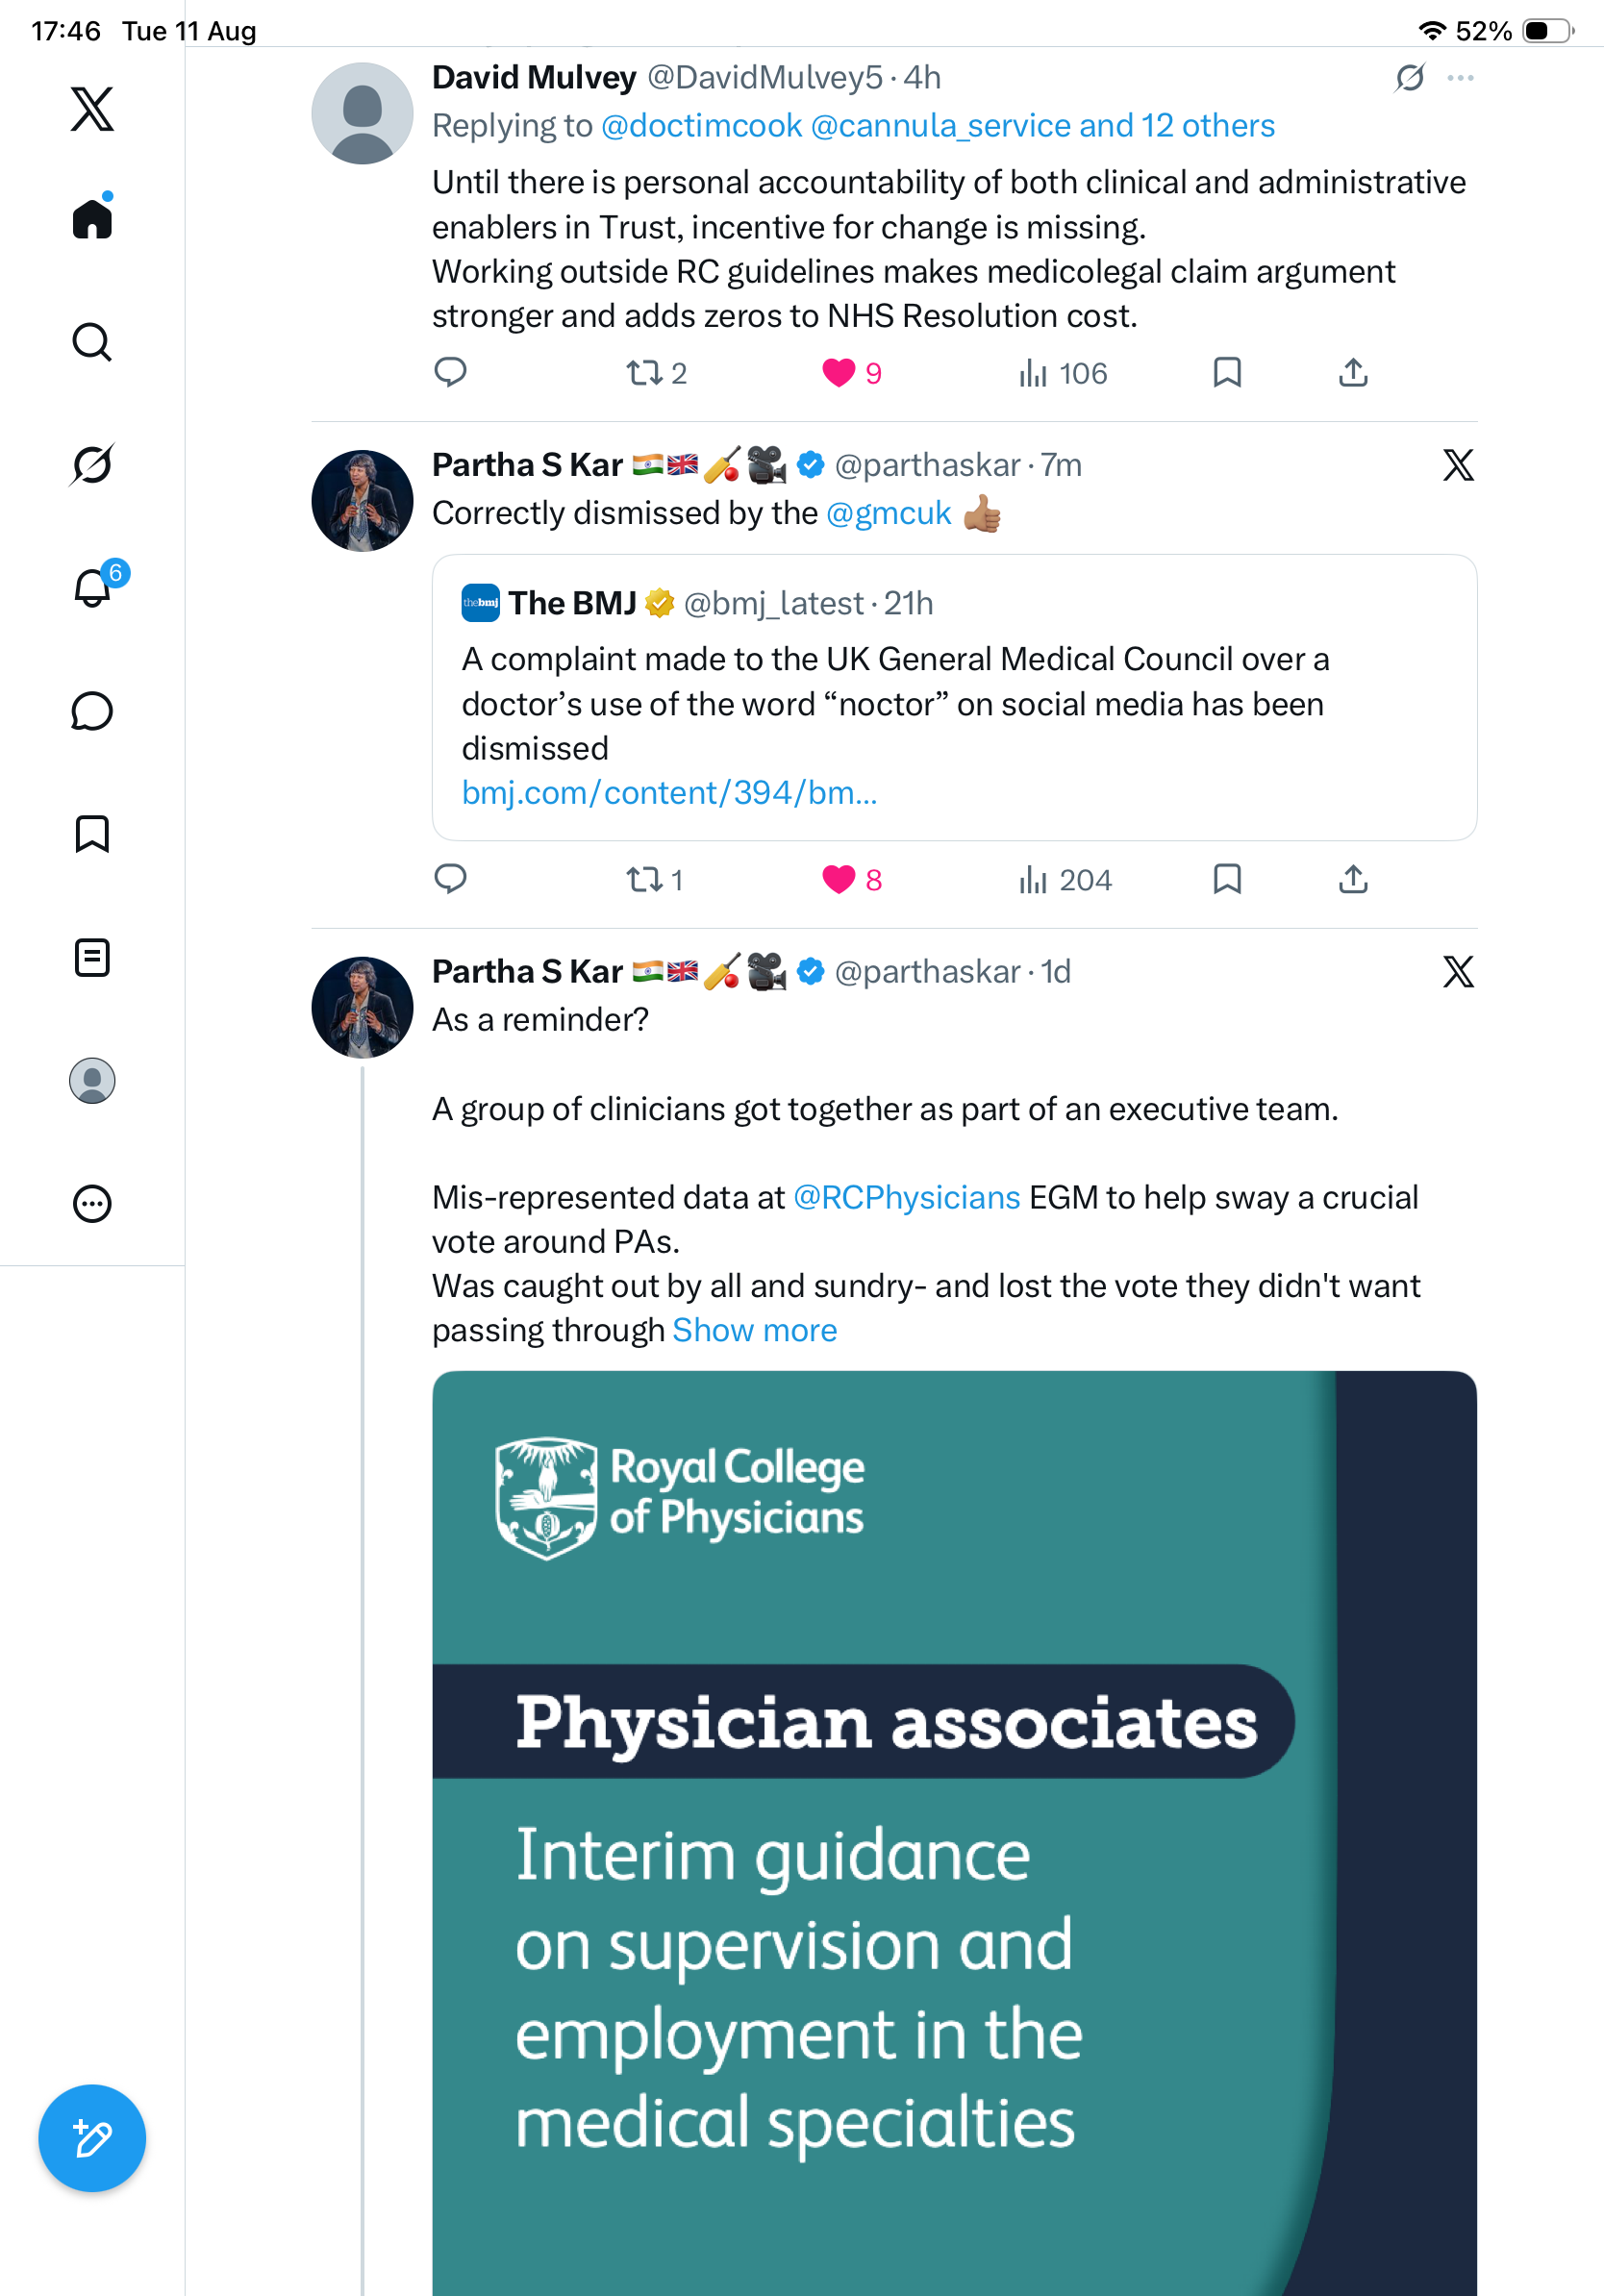Open Messages chat bubble in sidebar
The height and width of the screenshot is (2296, 1604).
coord(92,711)
